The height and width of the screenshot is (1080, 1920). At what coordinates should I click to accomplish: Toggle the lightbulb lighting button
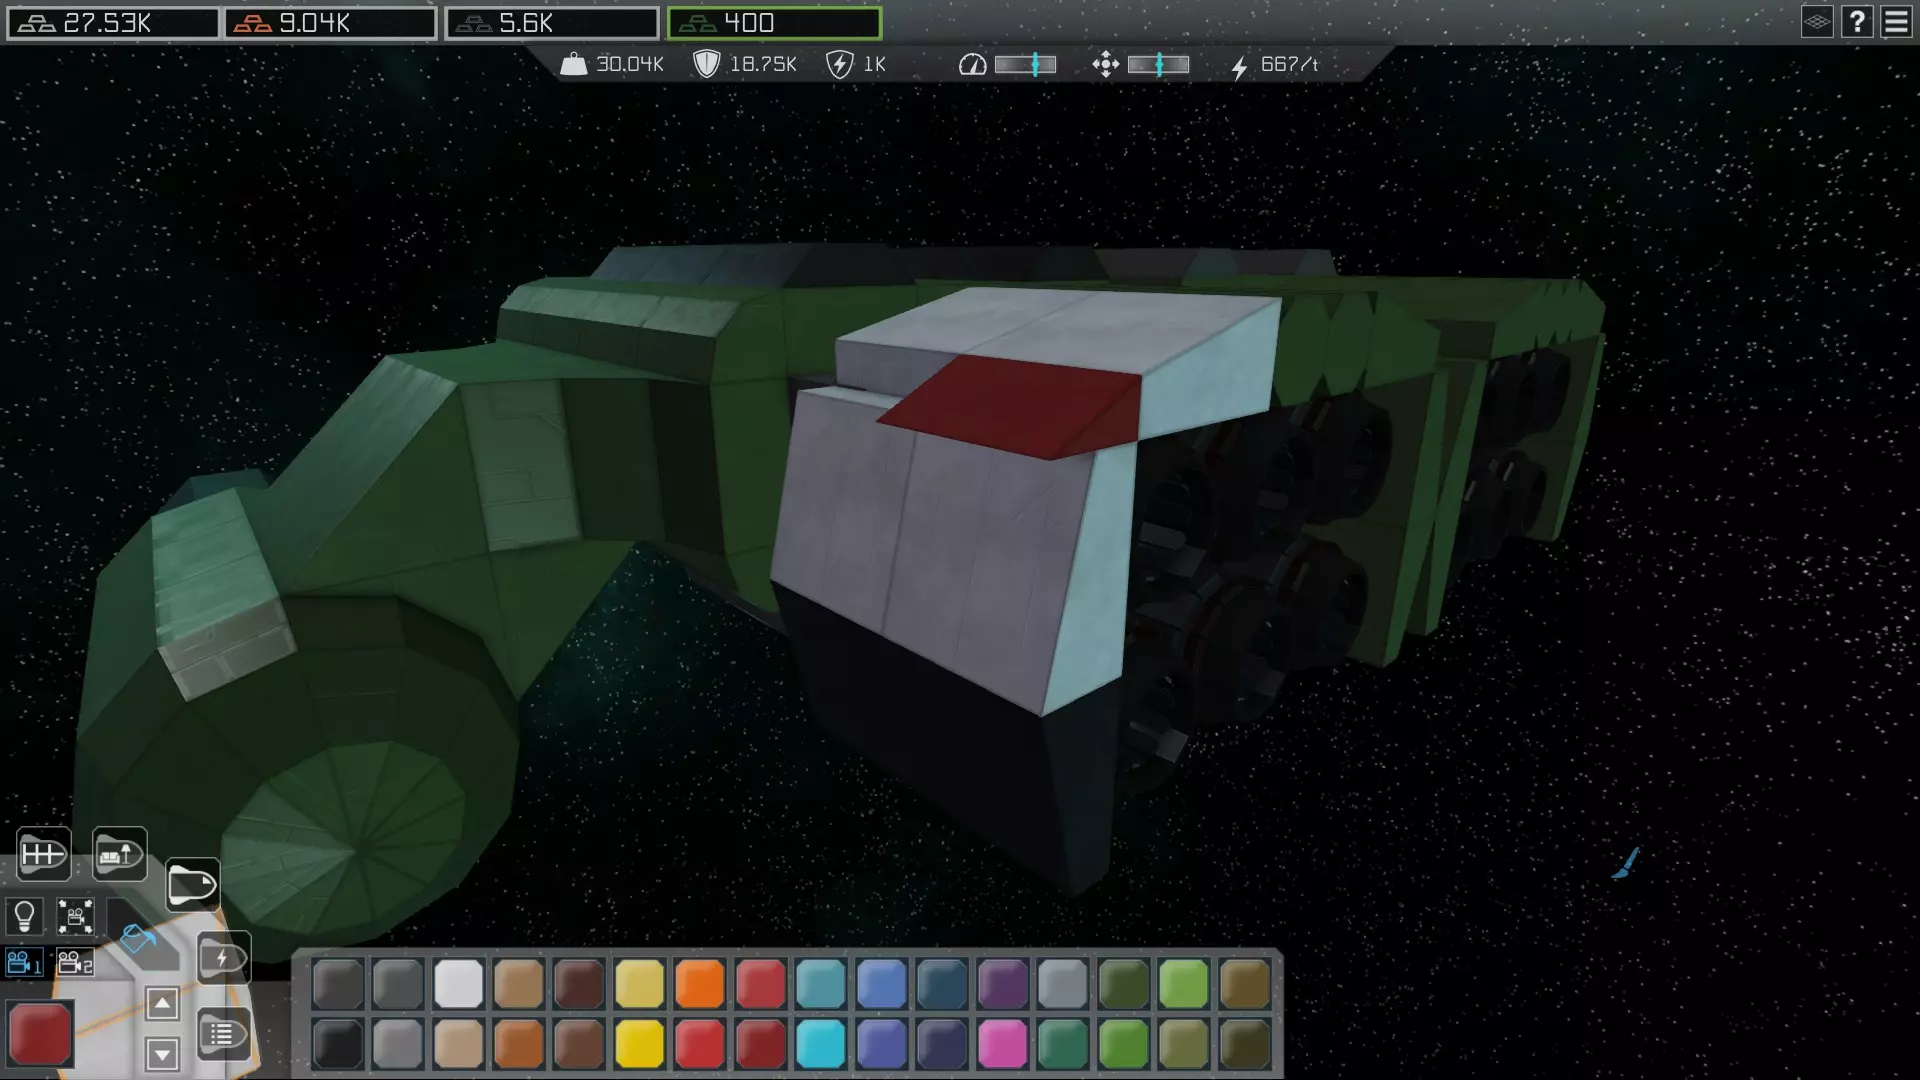[x=24, y=916]
